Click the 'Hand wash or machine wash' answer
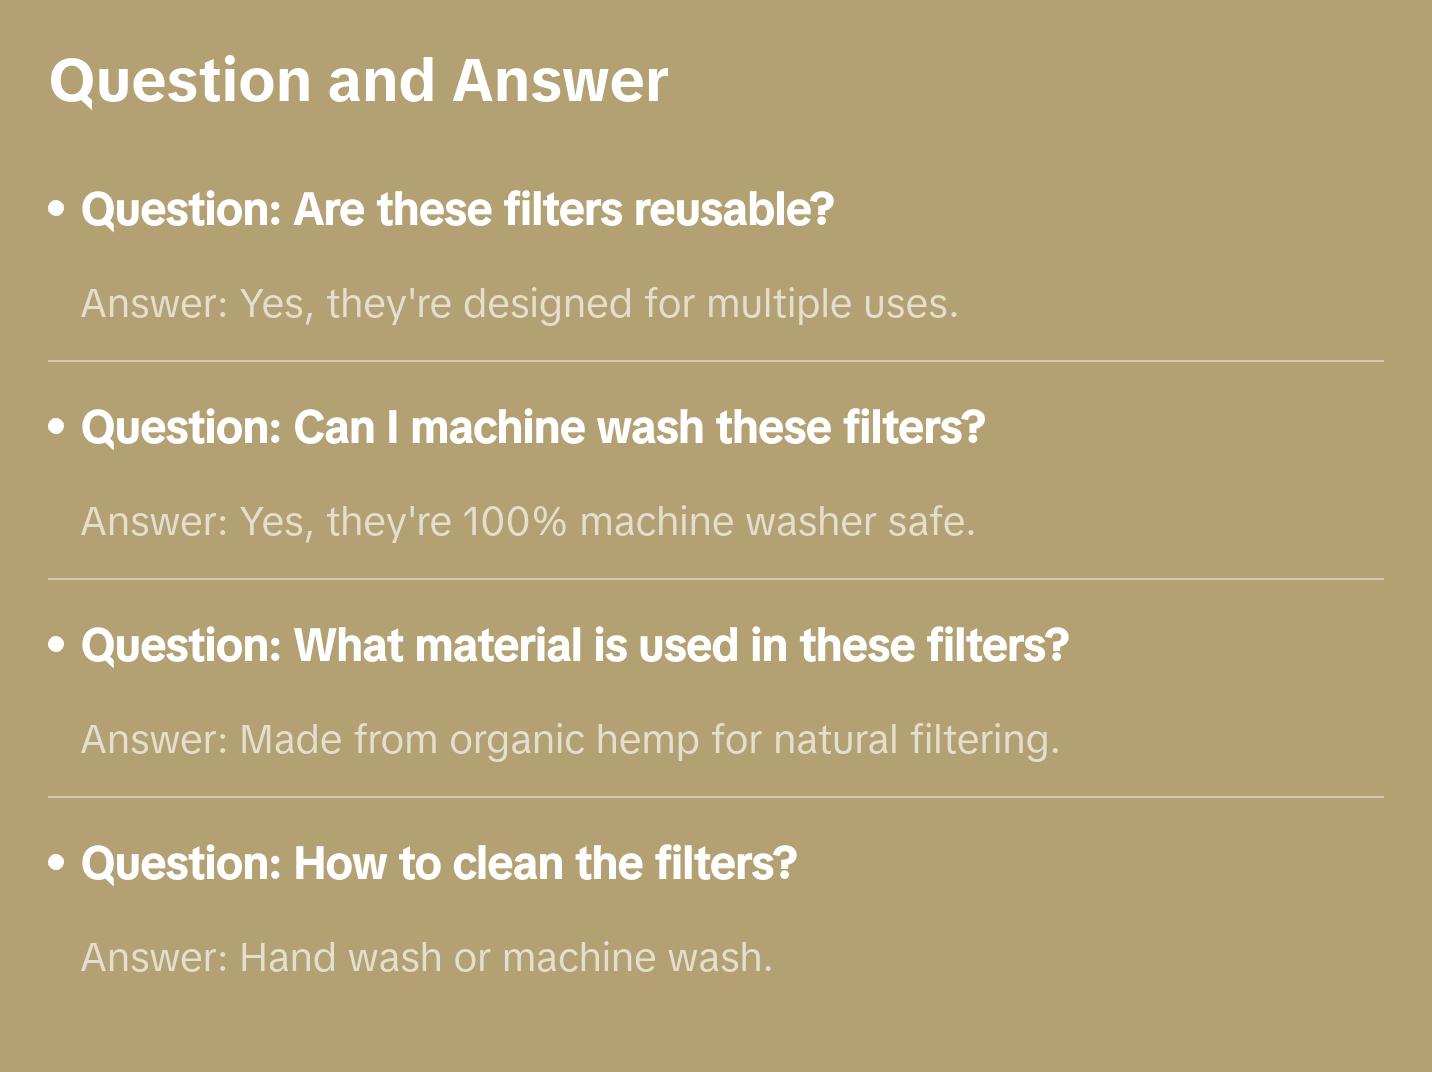Viewport: 1432px width, 1072px height. click(x=427, y=958)
